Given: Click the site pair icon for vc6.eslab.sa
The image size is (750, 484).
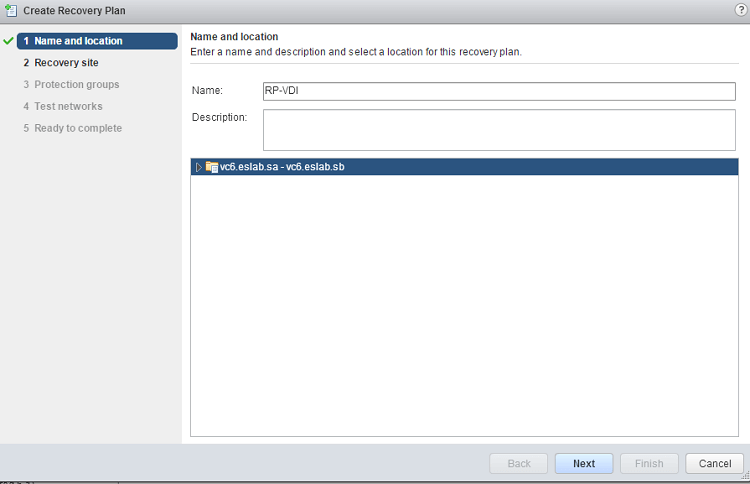Looking at the screenshot, I should click(x=212, y=167).
